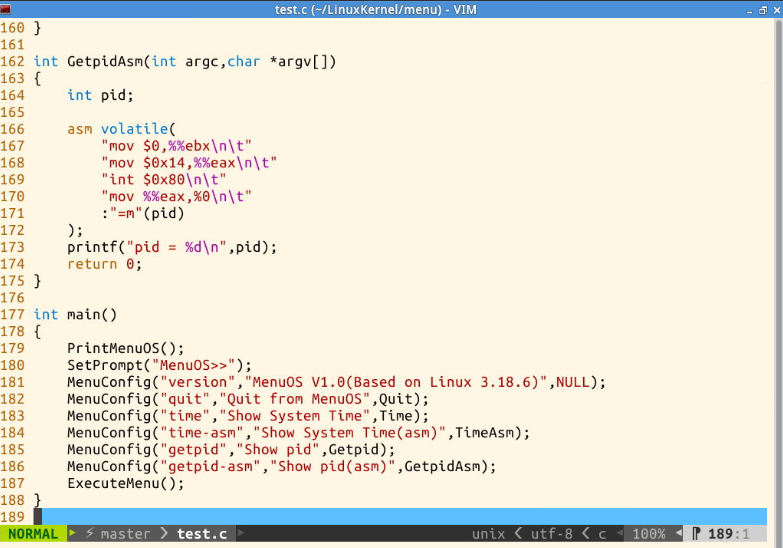The image size is (783, 548).
Task: Click the unix file format indicator
Action: (488, 534)
